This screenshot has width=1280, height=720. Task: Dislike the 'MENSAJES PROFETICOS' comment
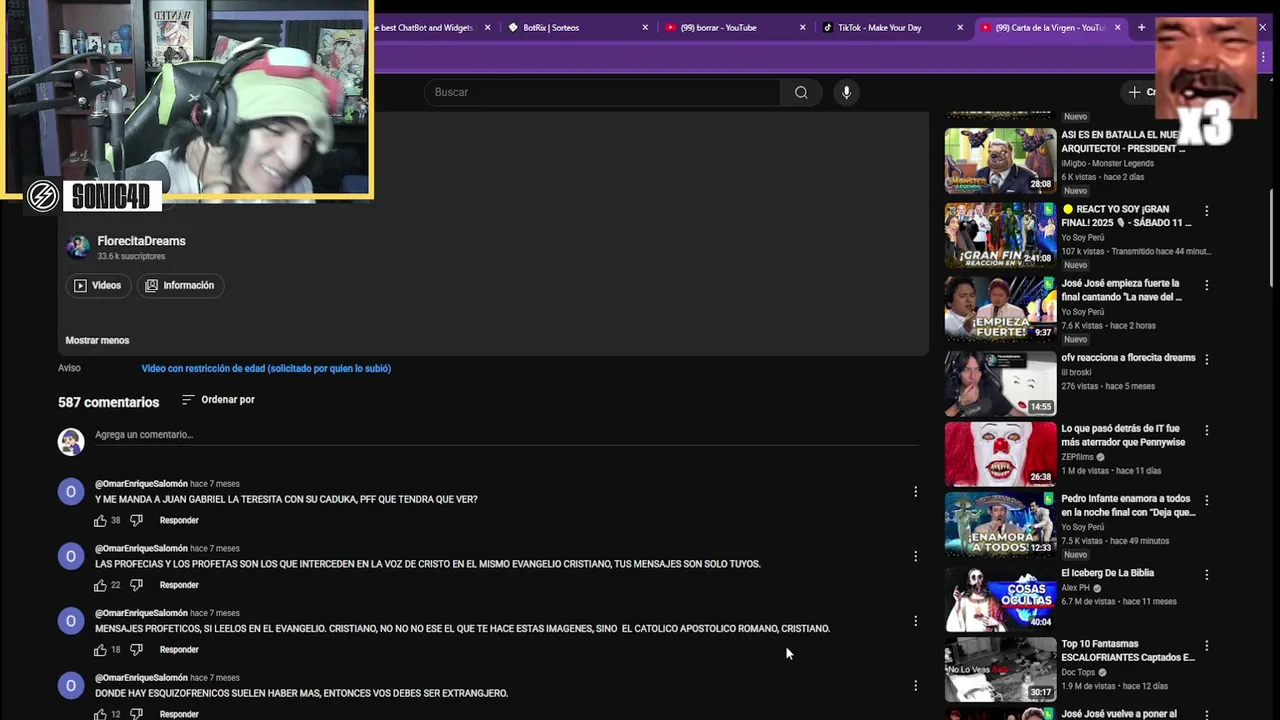click(x=136, y=650)
